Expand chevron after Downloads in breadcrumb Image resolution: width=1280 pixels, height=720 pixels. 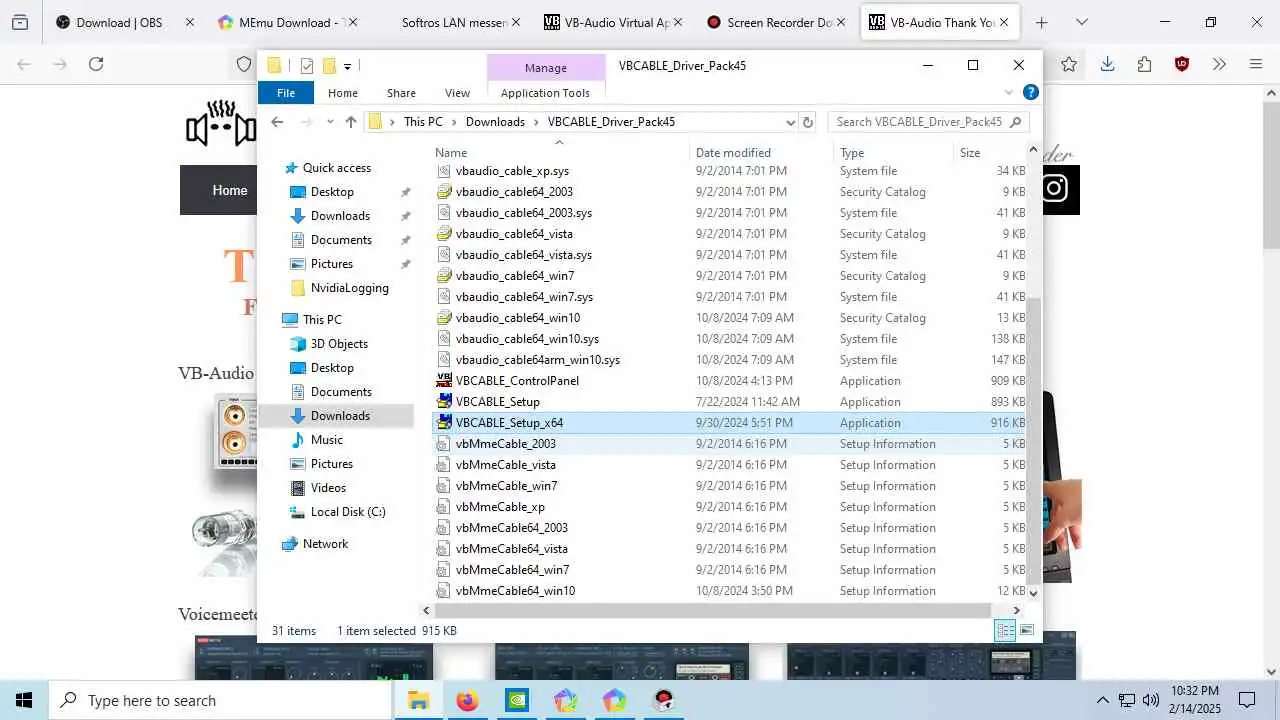pyautogui.click(x=536, y=122)
